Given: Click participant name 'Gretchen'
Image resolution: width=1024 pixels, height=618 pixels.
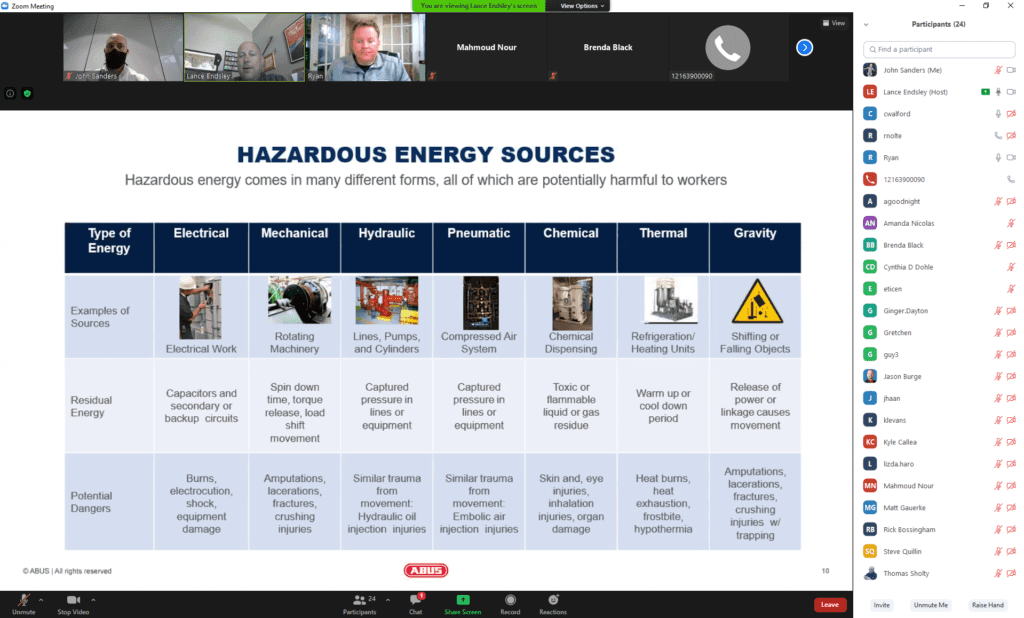Looking at the screenshot, I should (x=897, y=333).
